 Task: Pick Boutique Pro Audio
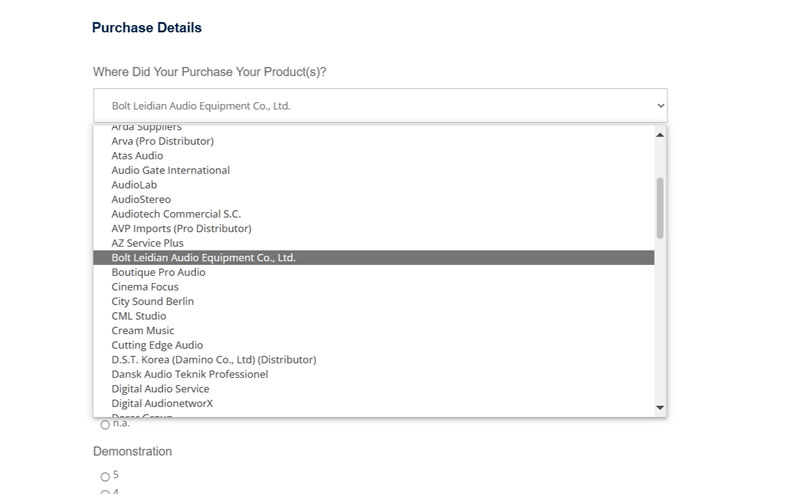[158, 272]
